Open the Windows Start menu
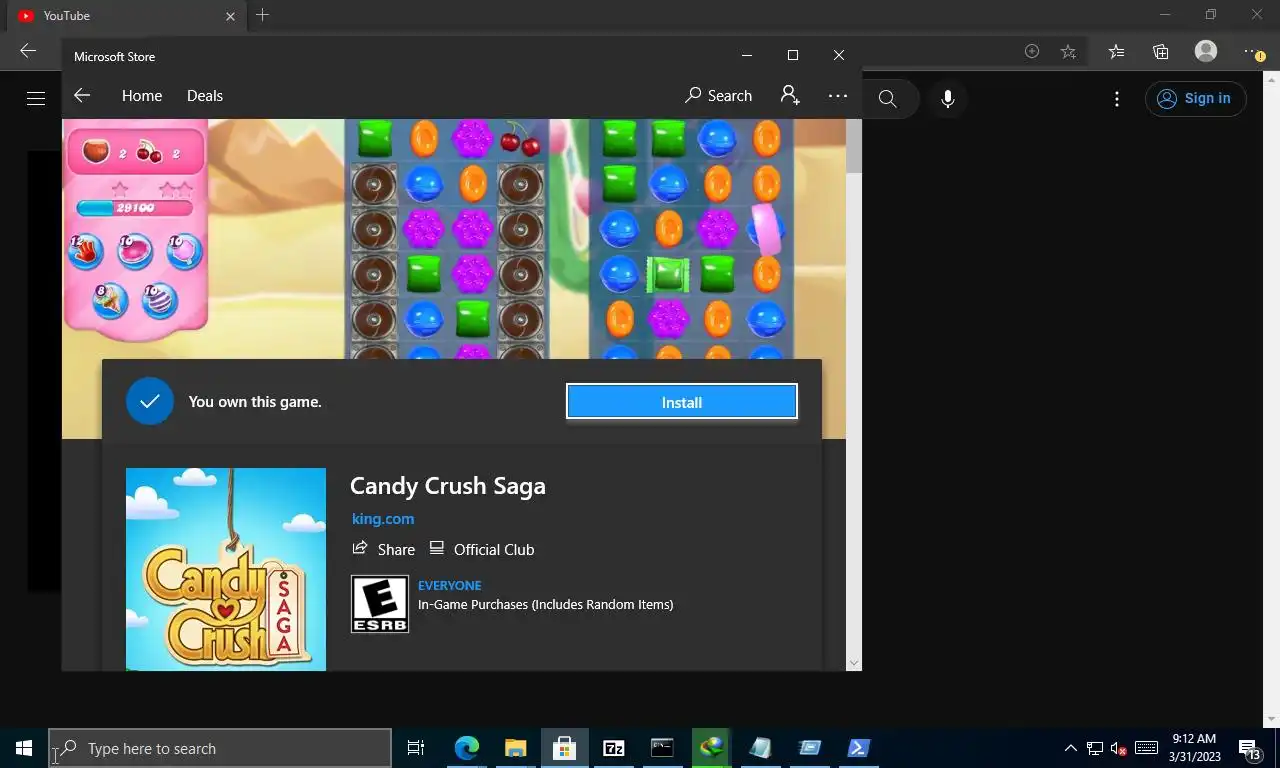1280x768 pixels. 24,748
